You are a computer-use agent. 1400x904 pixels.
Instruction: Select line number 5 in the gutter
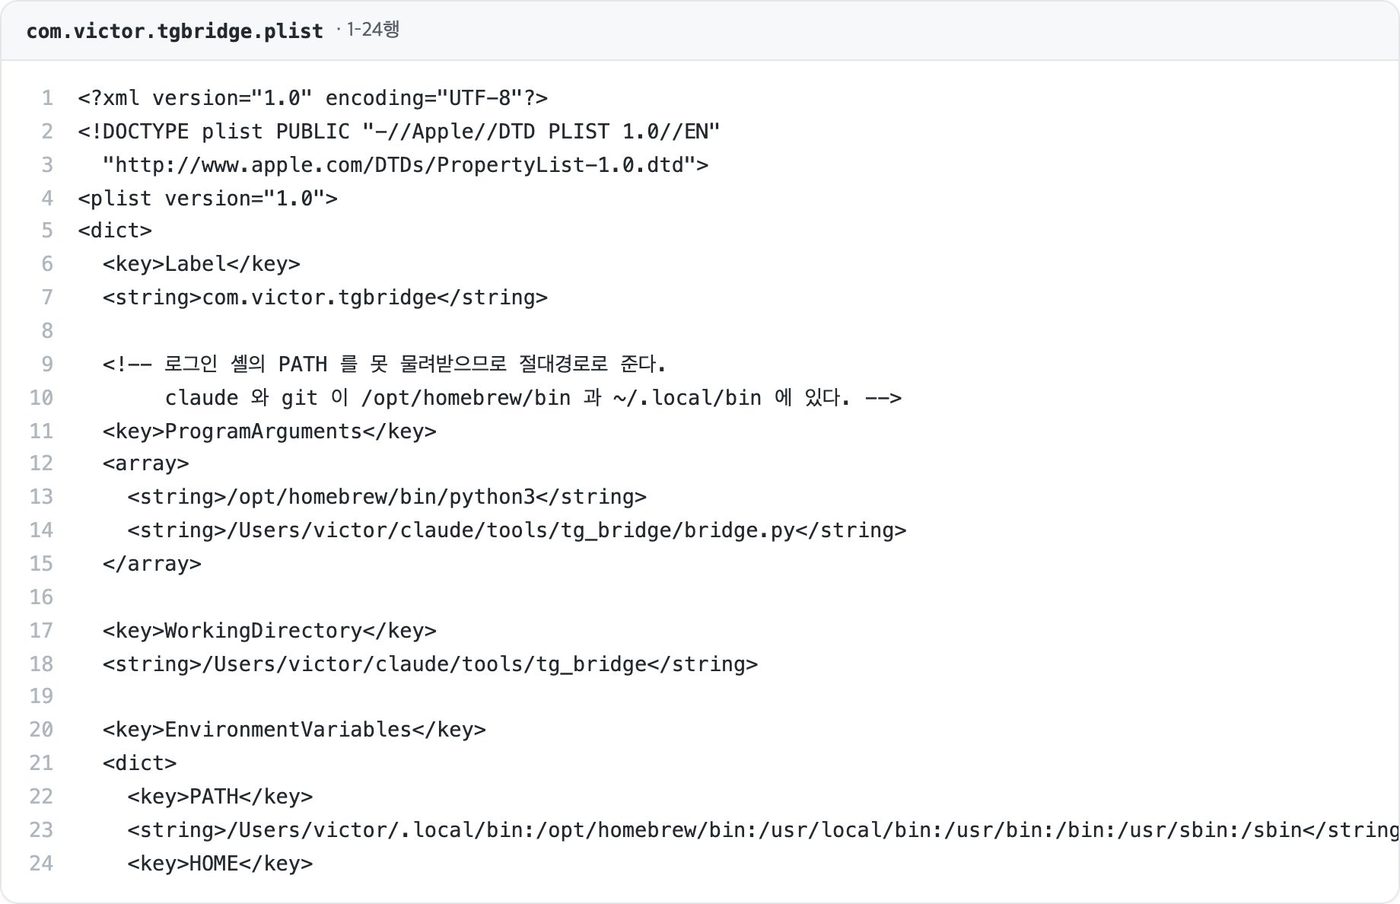[47, 231]
